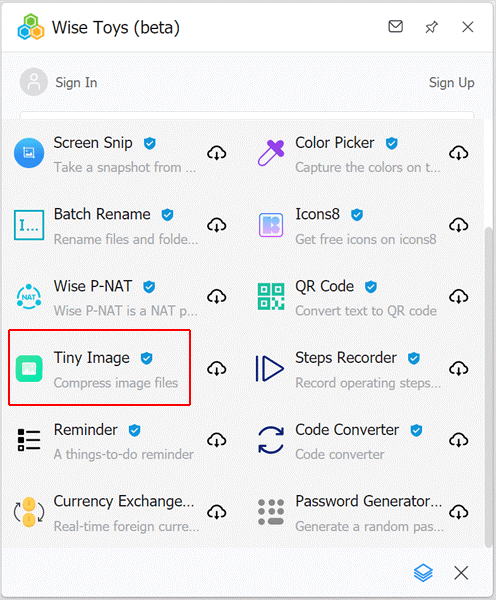Open the Password Generator keypad icon

click(271, 512)
